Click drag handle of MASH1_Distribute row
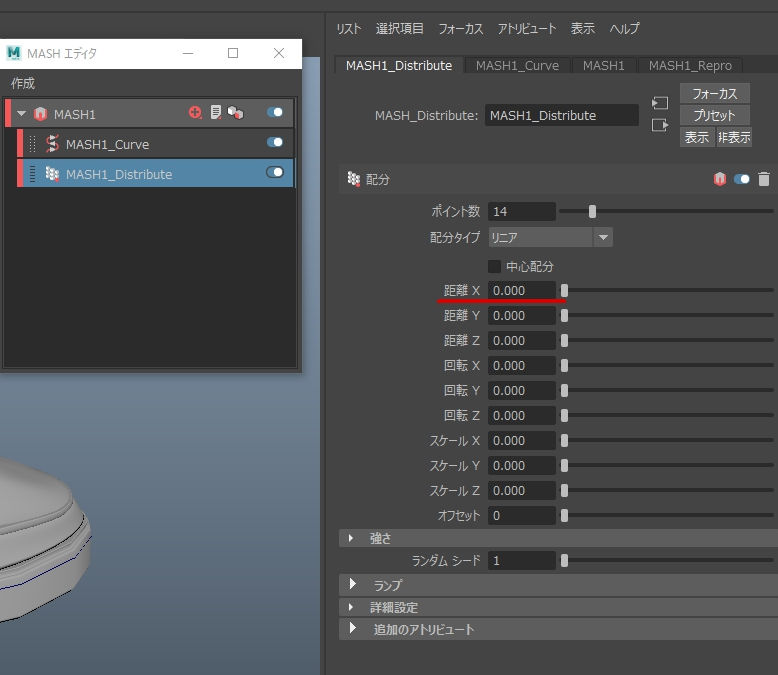The image size is (778, 675). point(32,174)
